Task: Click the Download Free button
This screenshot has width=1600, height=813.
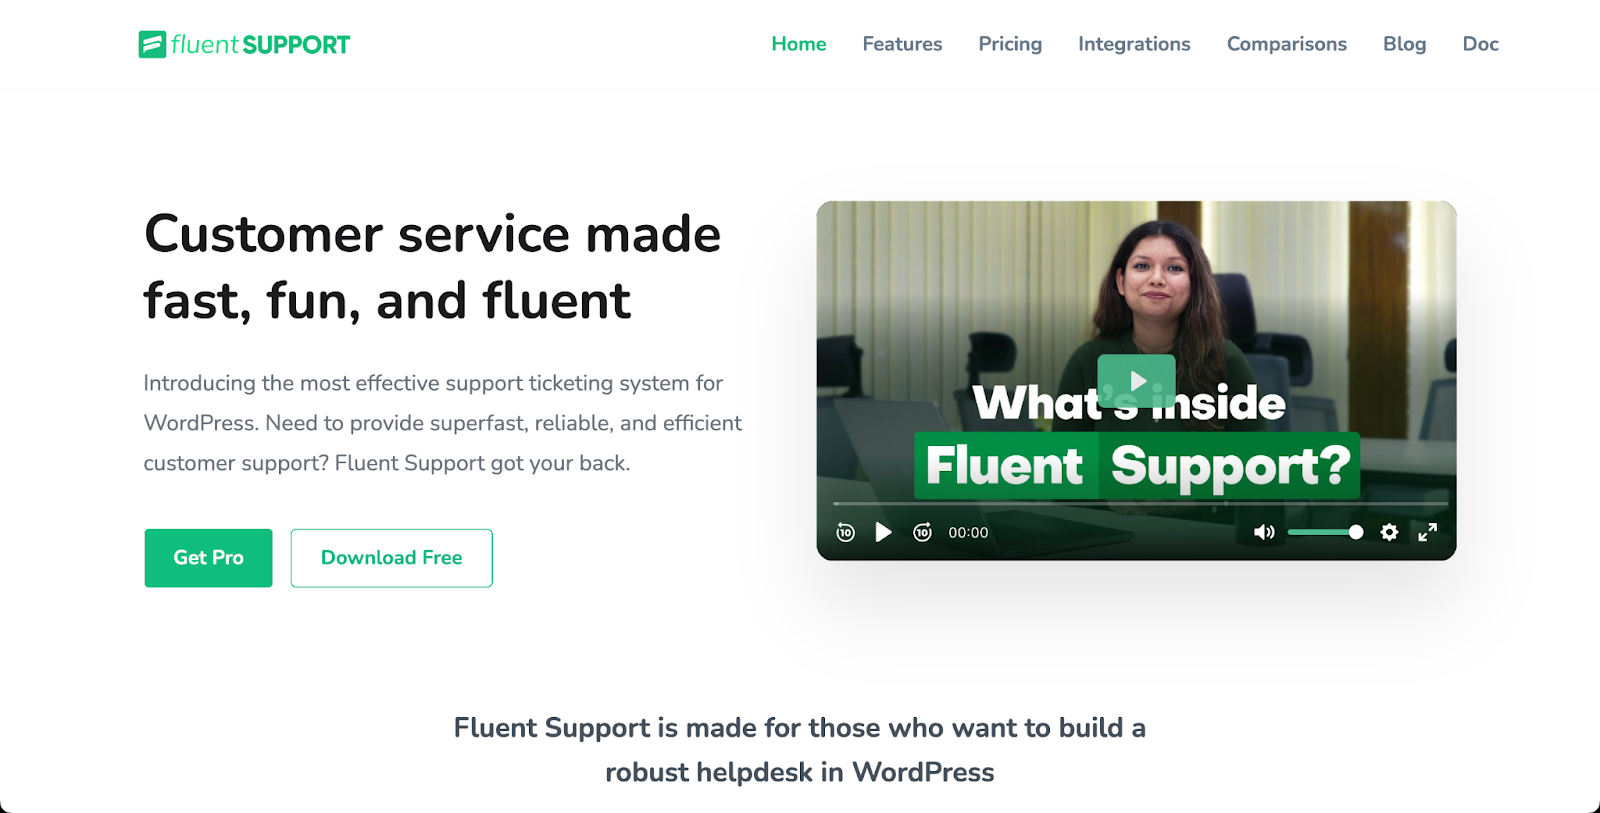Action: [x=392, y=558]
